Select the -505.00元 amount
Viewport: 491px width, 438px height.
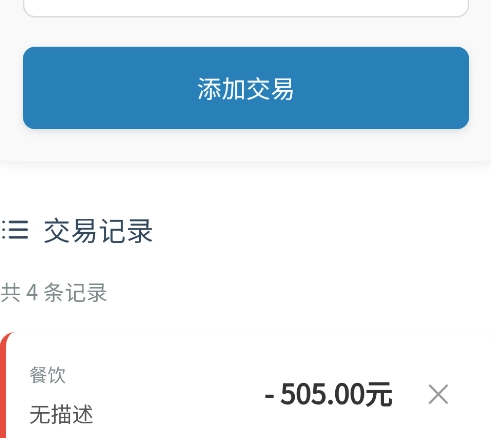pos(328,394)
